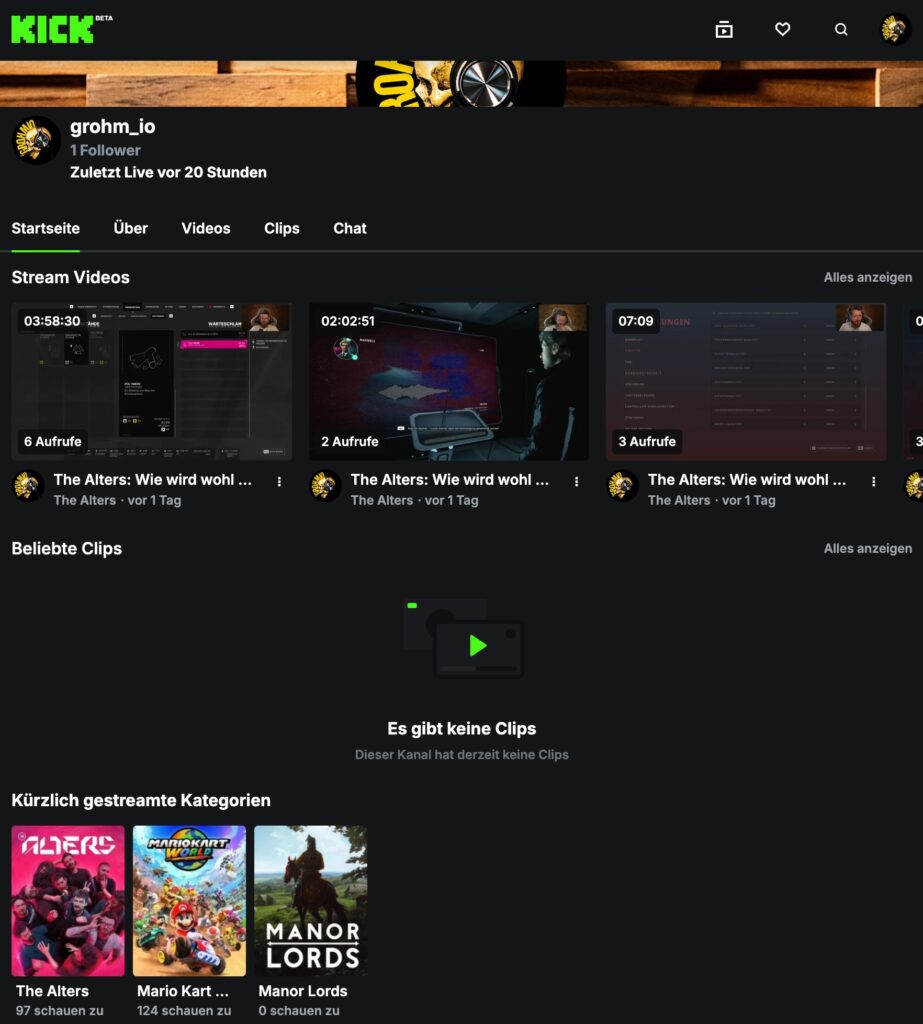Click the '97 schauen zu' viewer count
The height and width of the screenshot is (1024, 923).
[59, 1010]
